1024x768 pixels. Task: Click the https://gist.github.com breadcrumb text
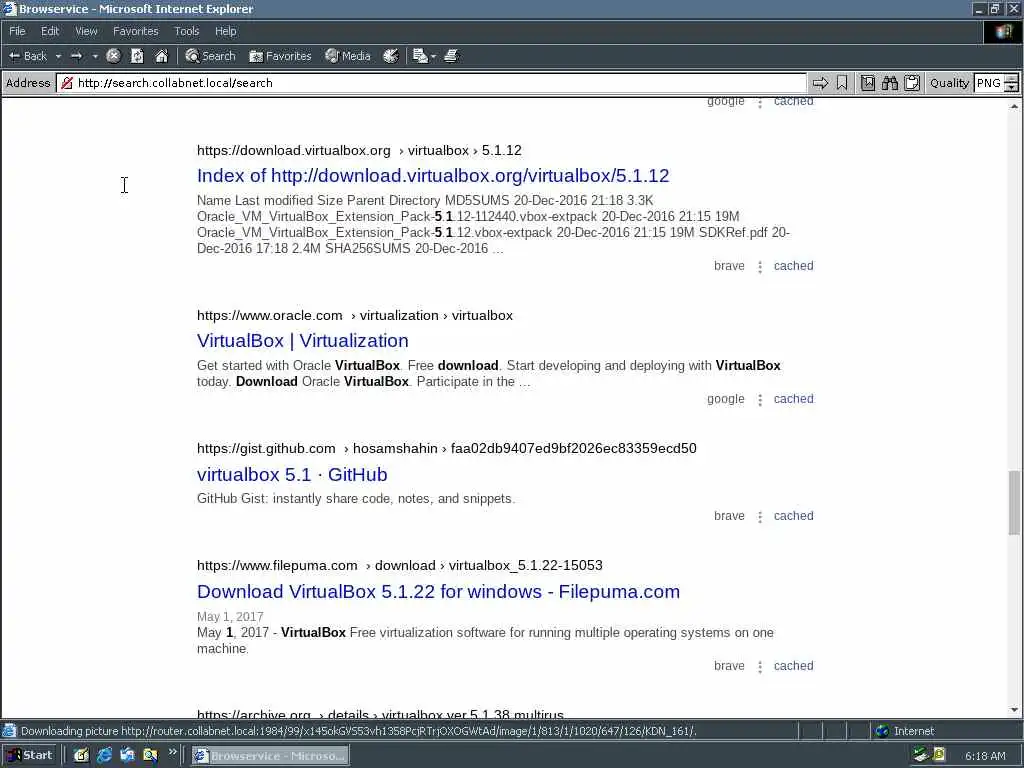pos(266,449)
